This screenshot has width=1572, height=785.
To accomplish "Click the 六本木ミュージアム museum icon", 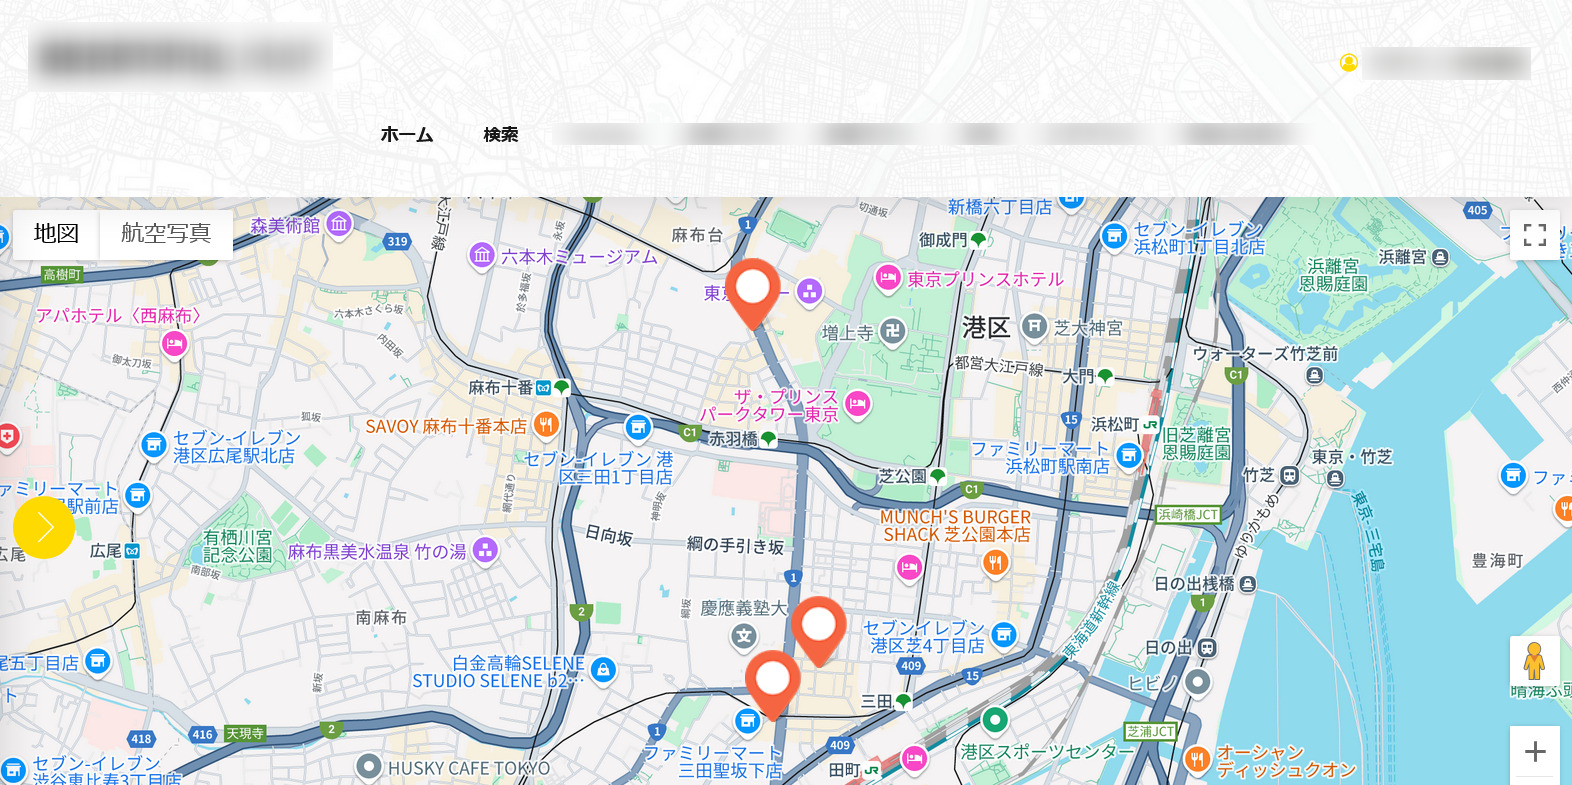I will point(483,256).
